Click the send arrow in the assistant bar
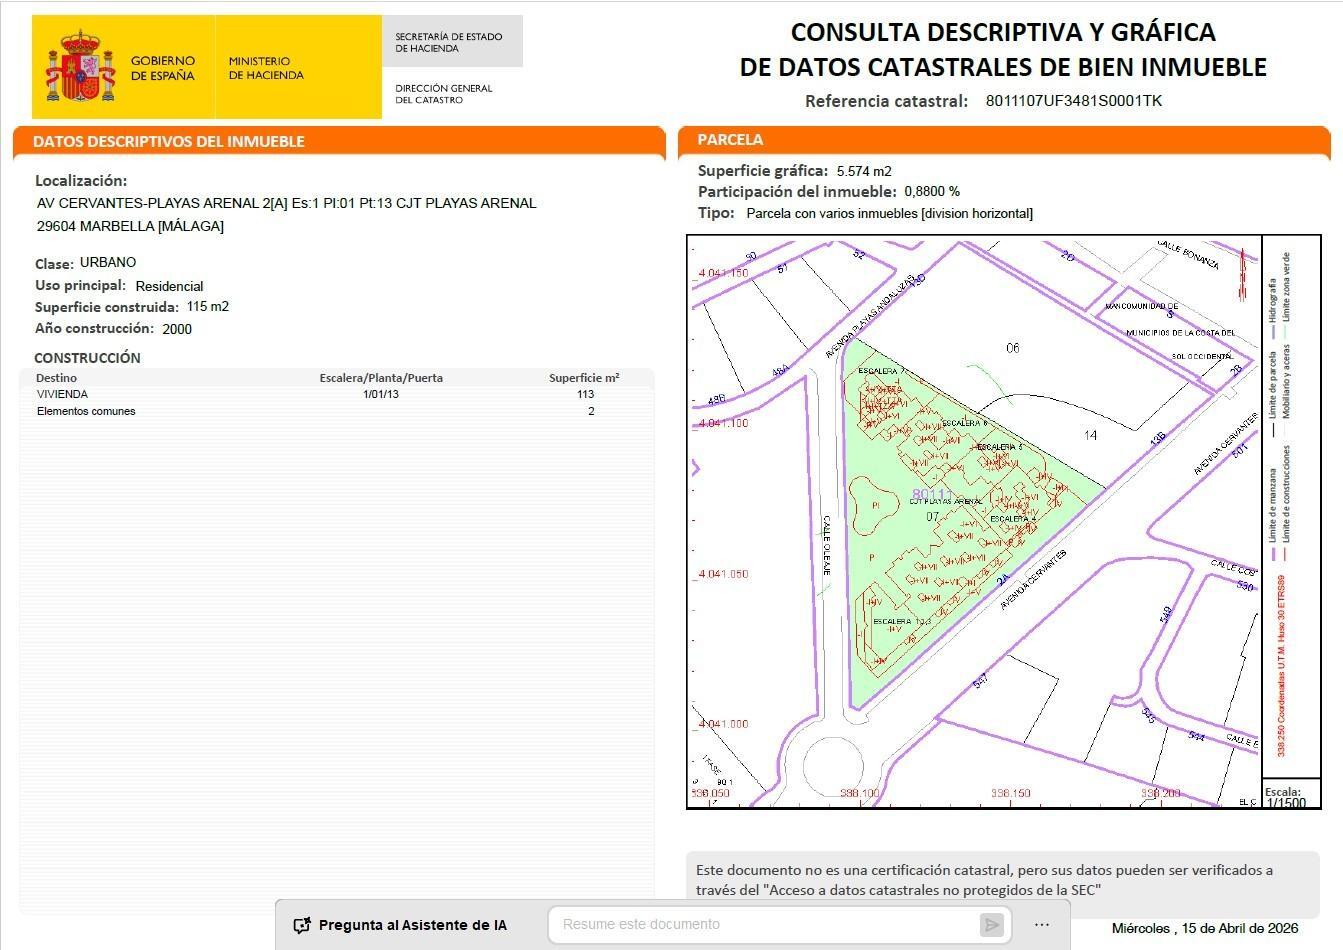The height and width of the screenshot is (950, 1343). click(x=991, y=924)
